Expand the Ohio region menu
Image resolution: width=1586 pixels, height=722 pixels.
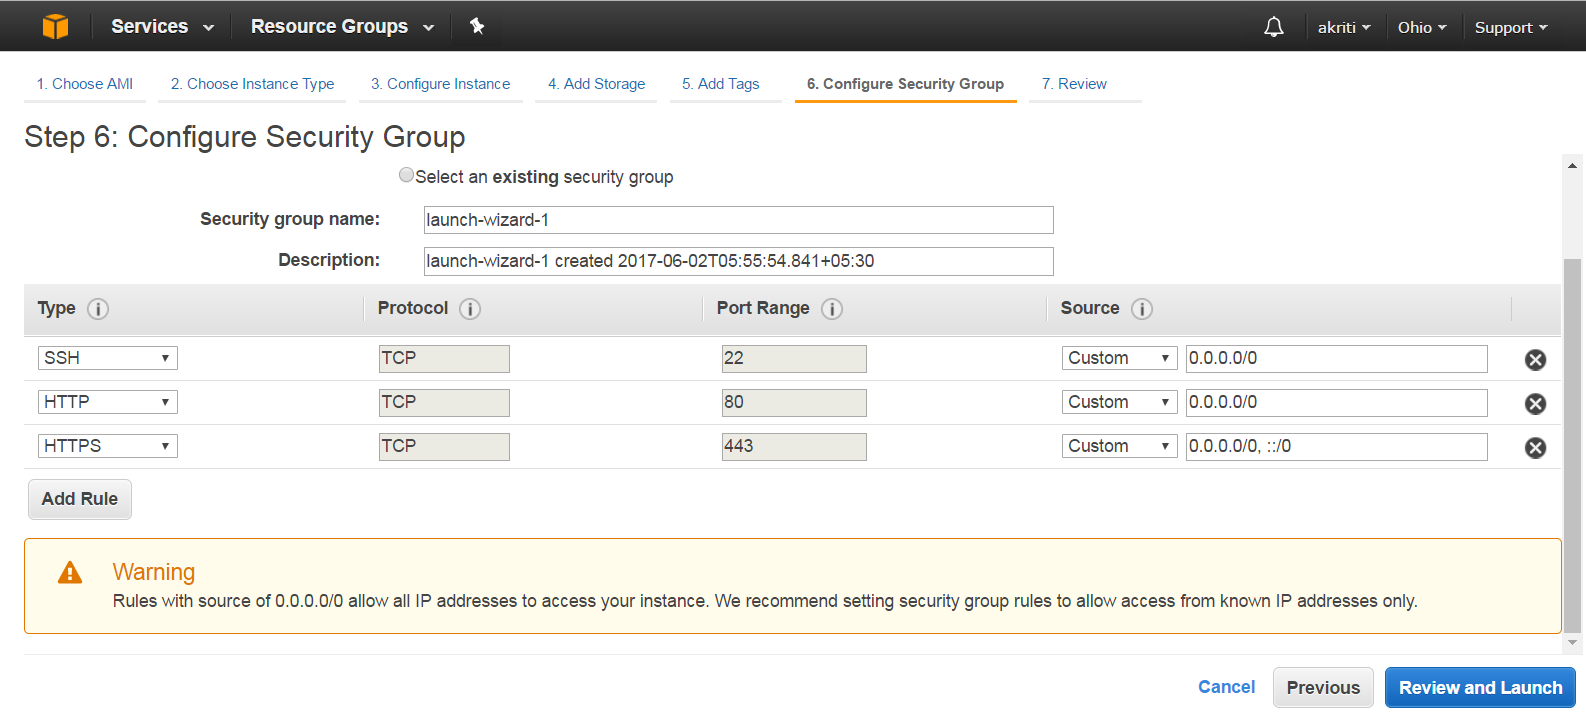1422,27
